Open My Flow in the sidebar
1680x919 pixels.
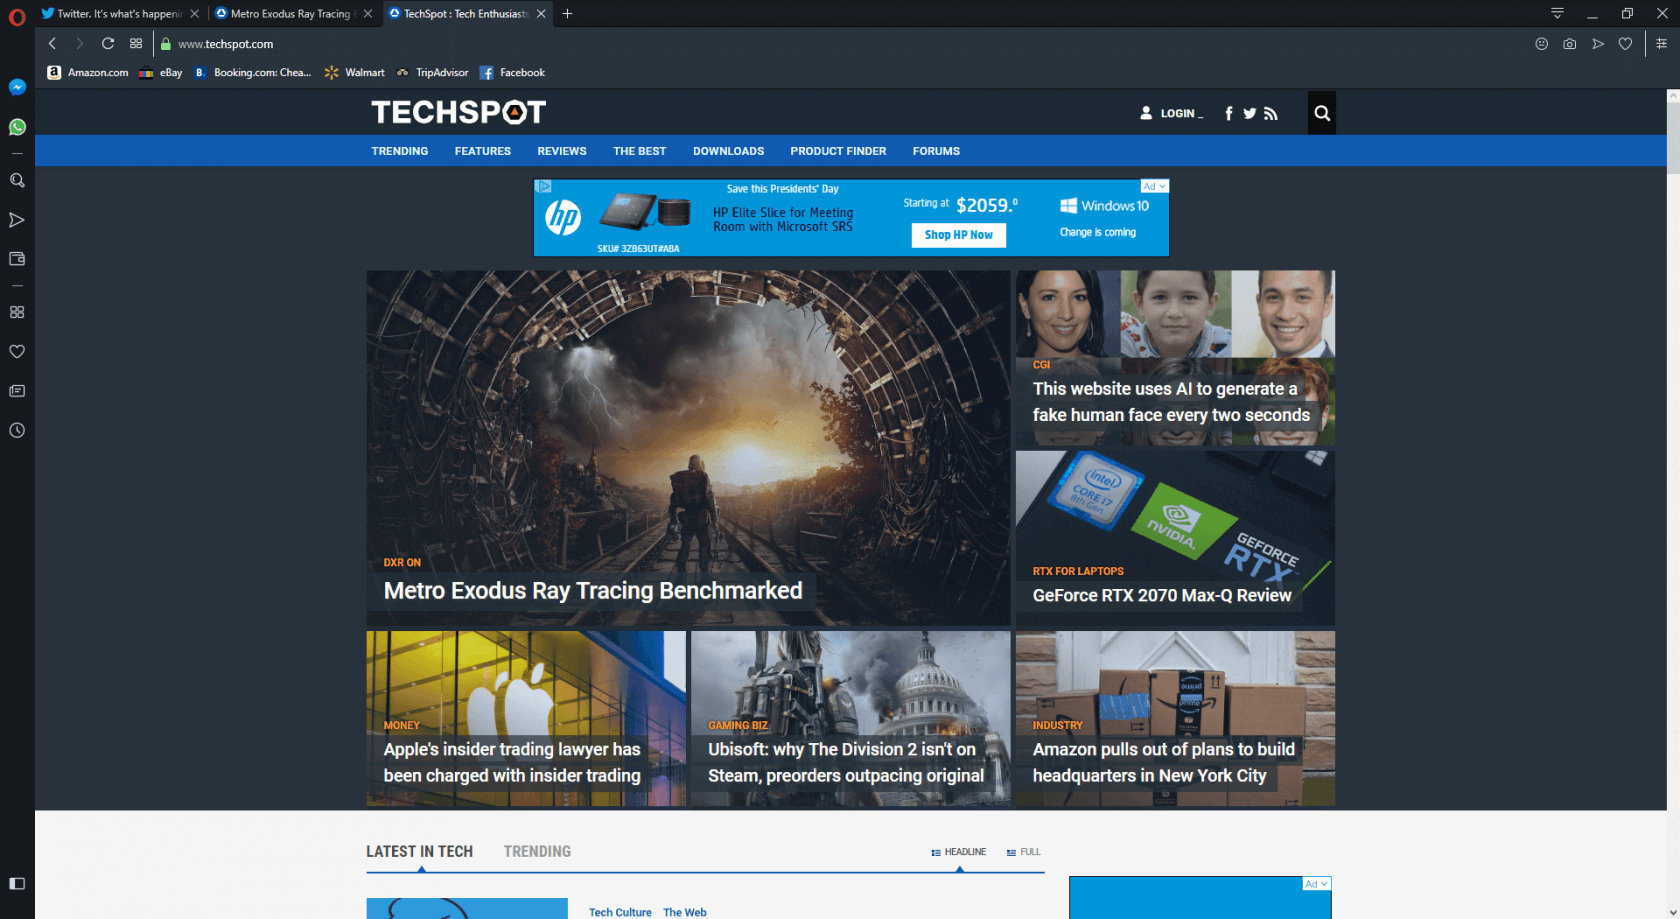click(17, 220)
